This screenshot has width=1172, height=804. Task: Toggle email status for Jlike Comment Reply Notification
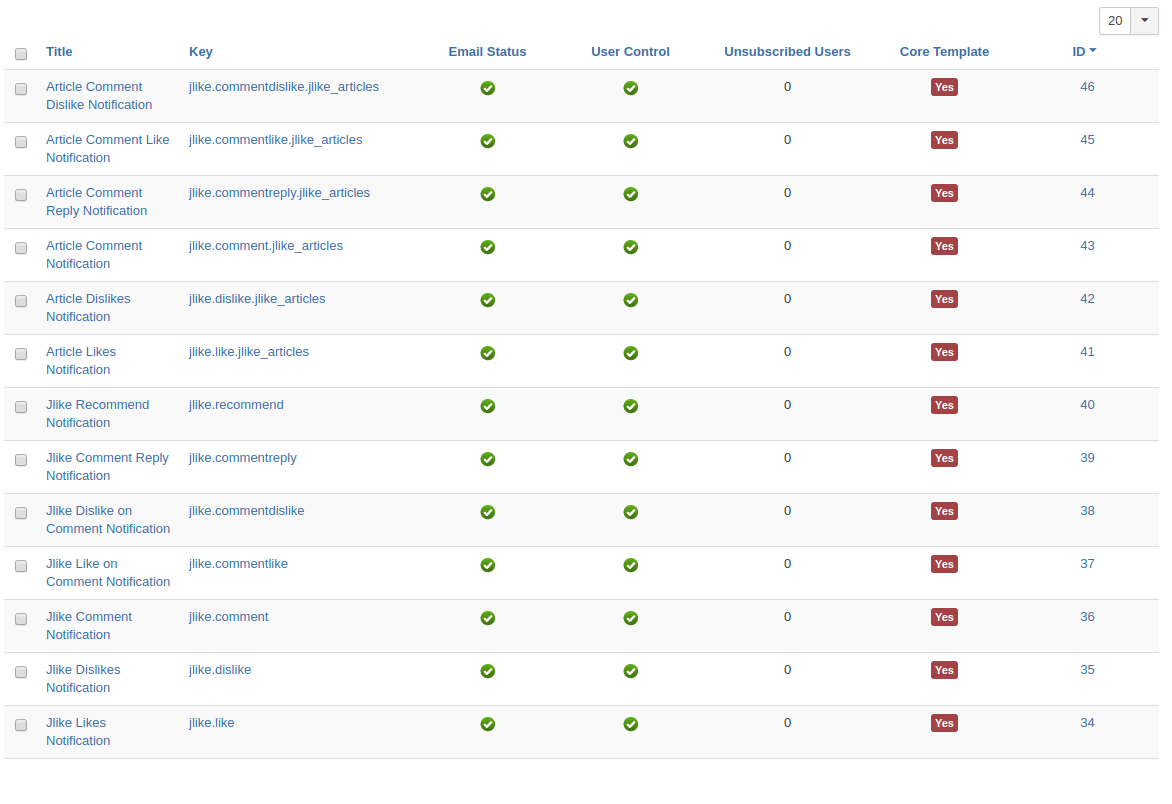pyautogui.click(x=487, y=459)
